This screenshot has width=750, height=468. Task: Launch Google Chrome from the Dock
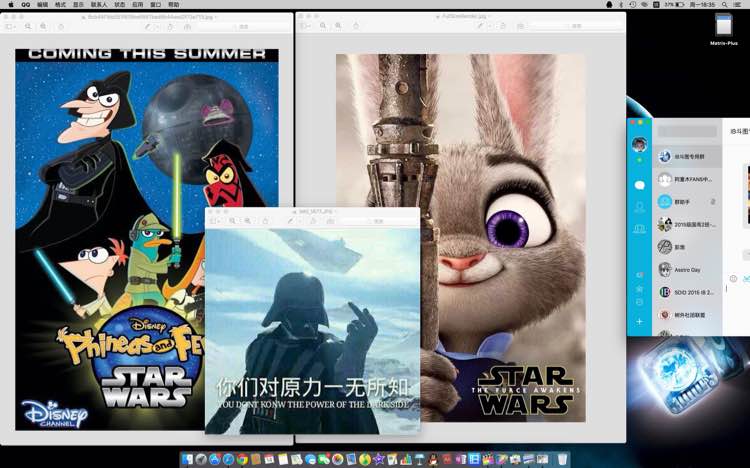tap(243, 459)
